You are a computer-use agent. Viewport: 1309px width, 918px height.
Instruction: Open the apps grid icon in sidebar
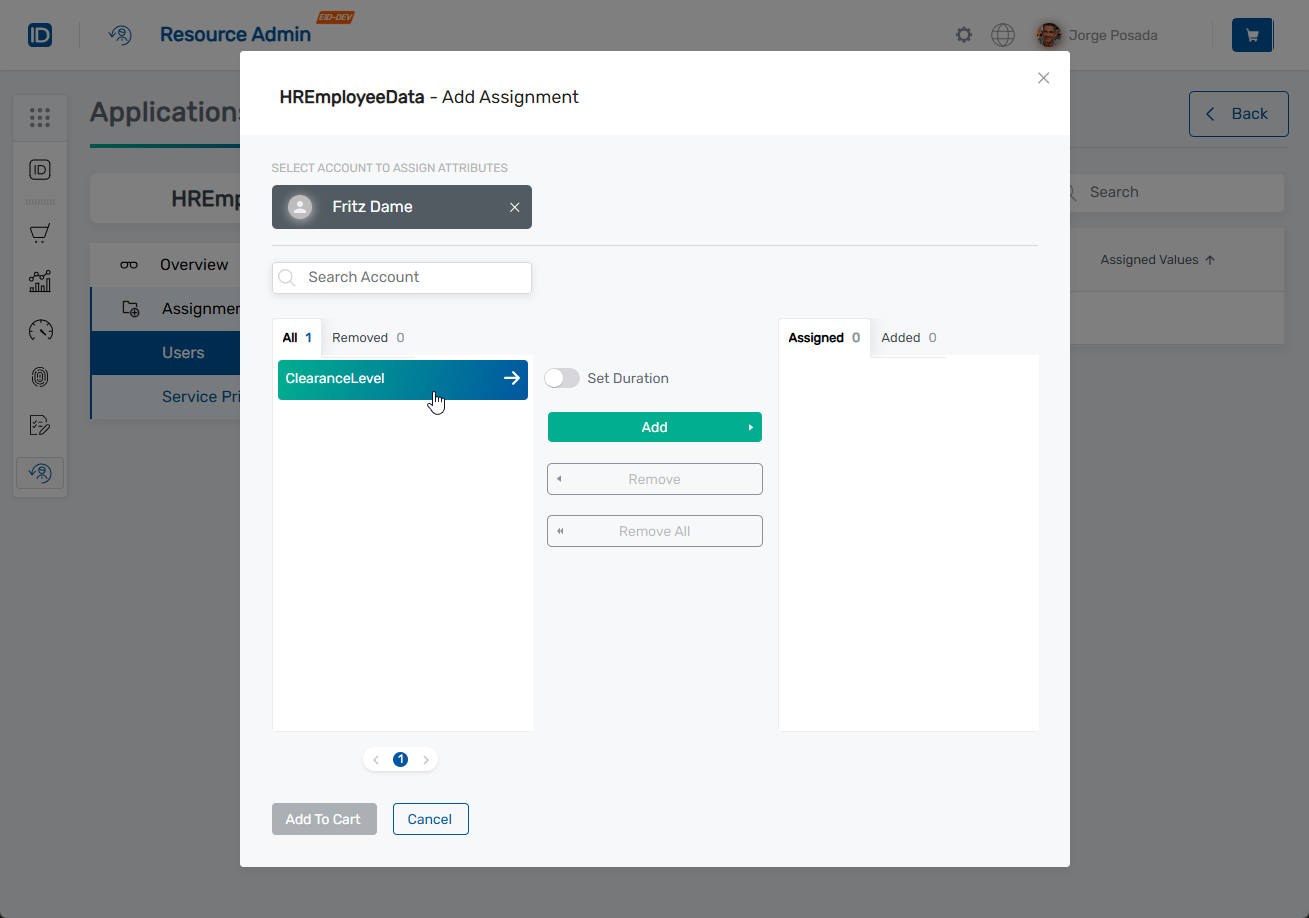(40, 118)
